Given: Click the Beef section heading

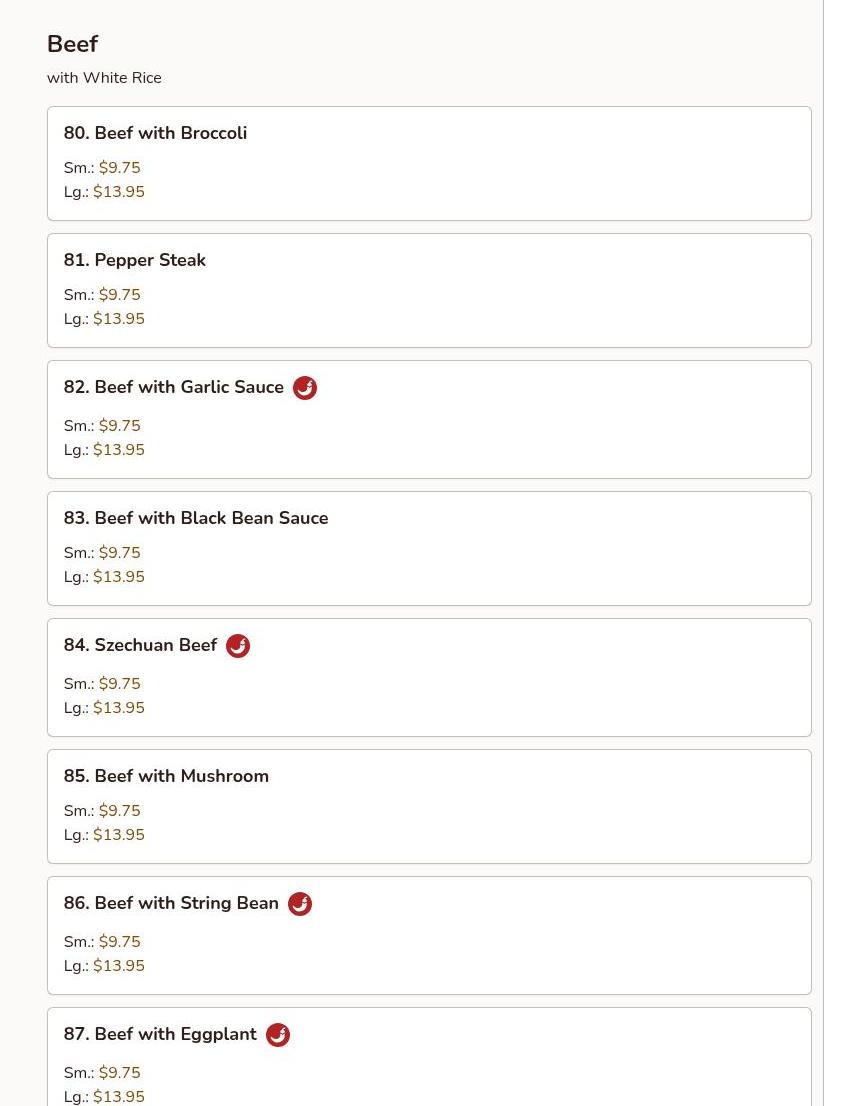Looking at the screenshot, I should point(73,44).
